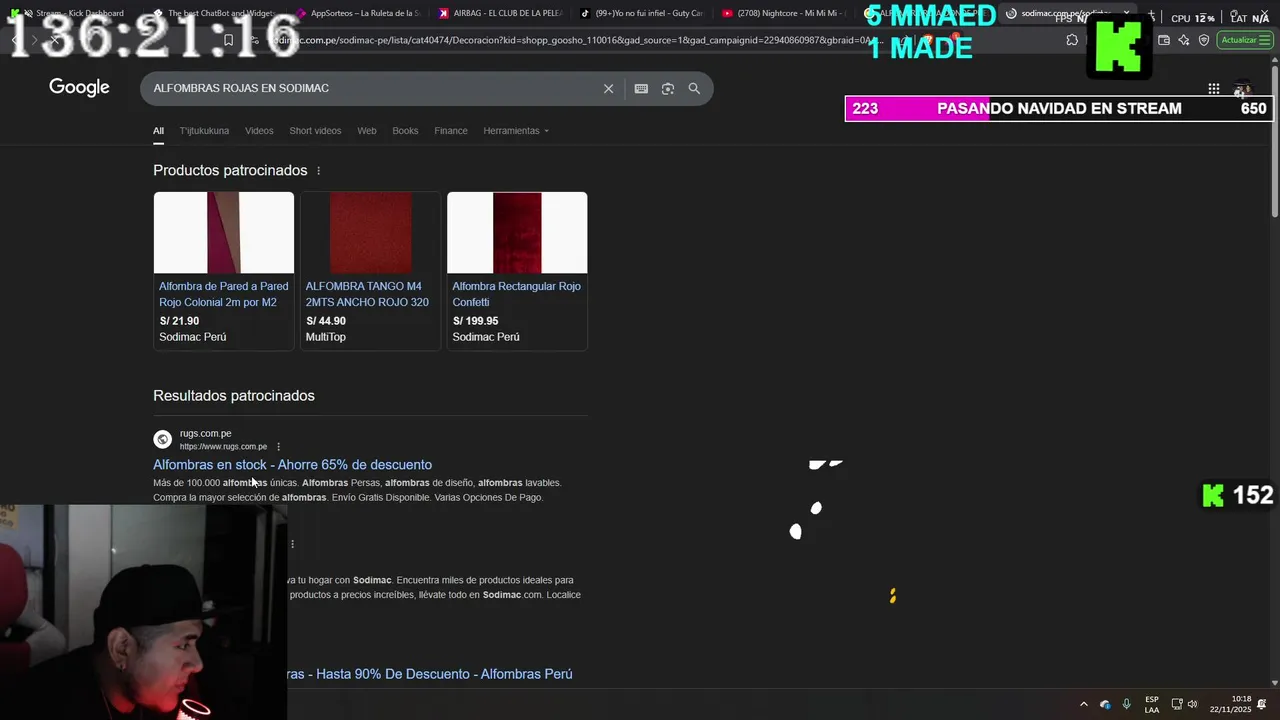Open Alfombra de Pared a Pared Rojo Colonial link
1280x720 pixels.
click(224, 294)
